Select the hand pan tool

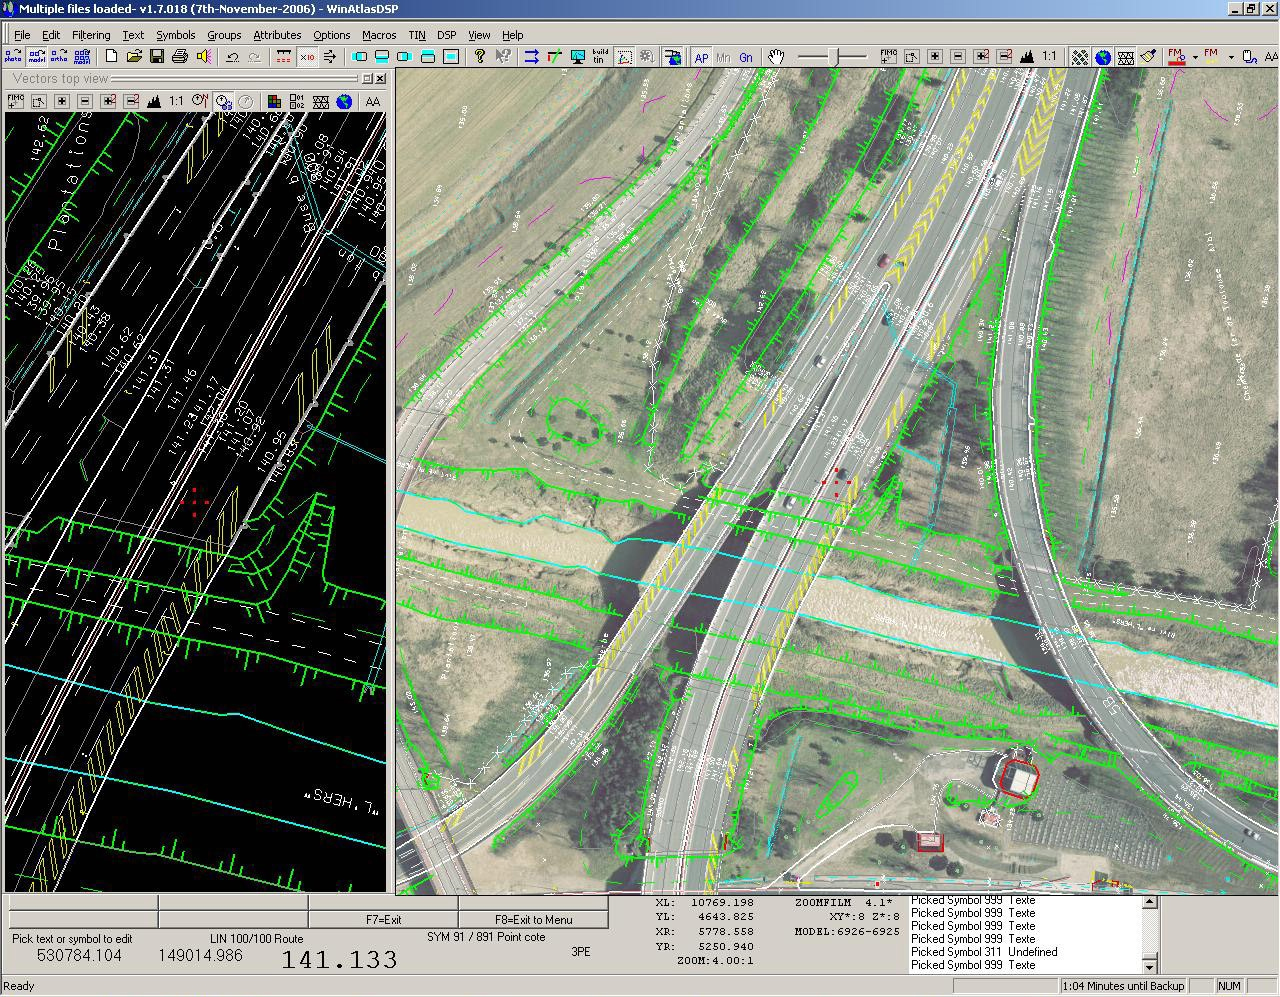pyautogui.click(x=776, y=57)
